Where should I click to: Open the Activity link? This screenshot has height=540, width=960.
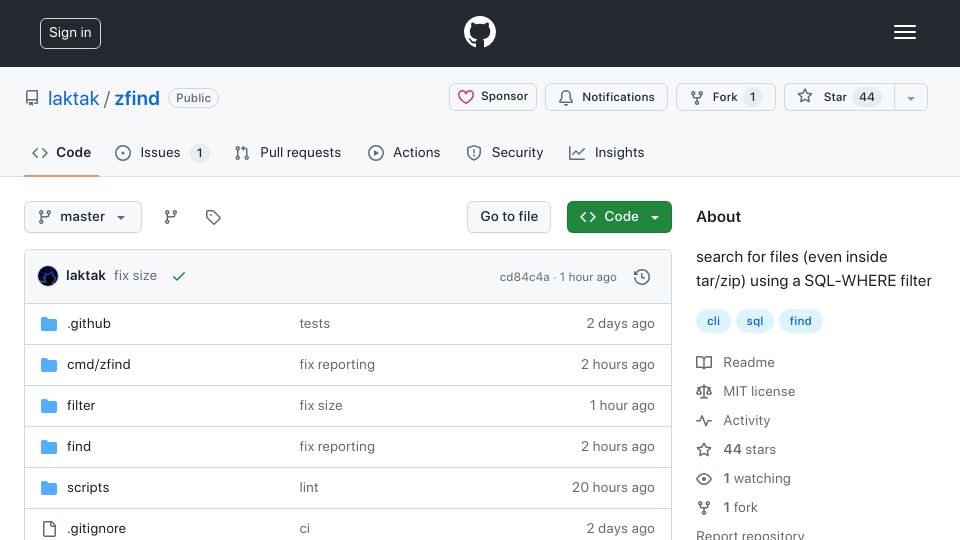pos(746,421)
